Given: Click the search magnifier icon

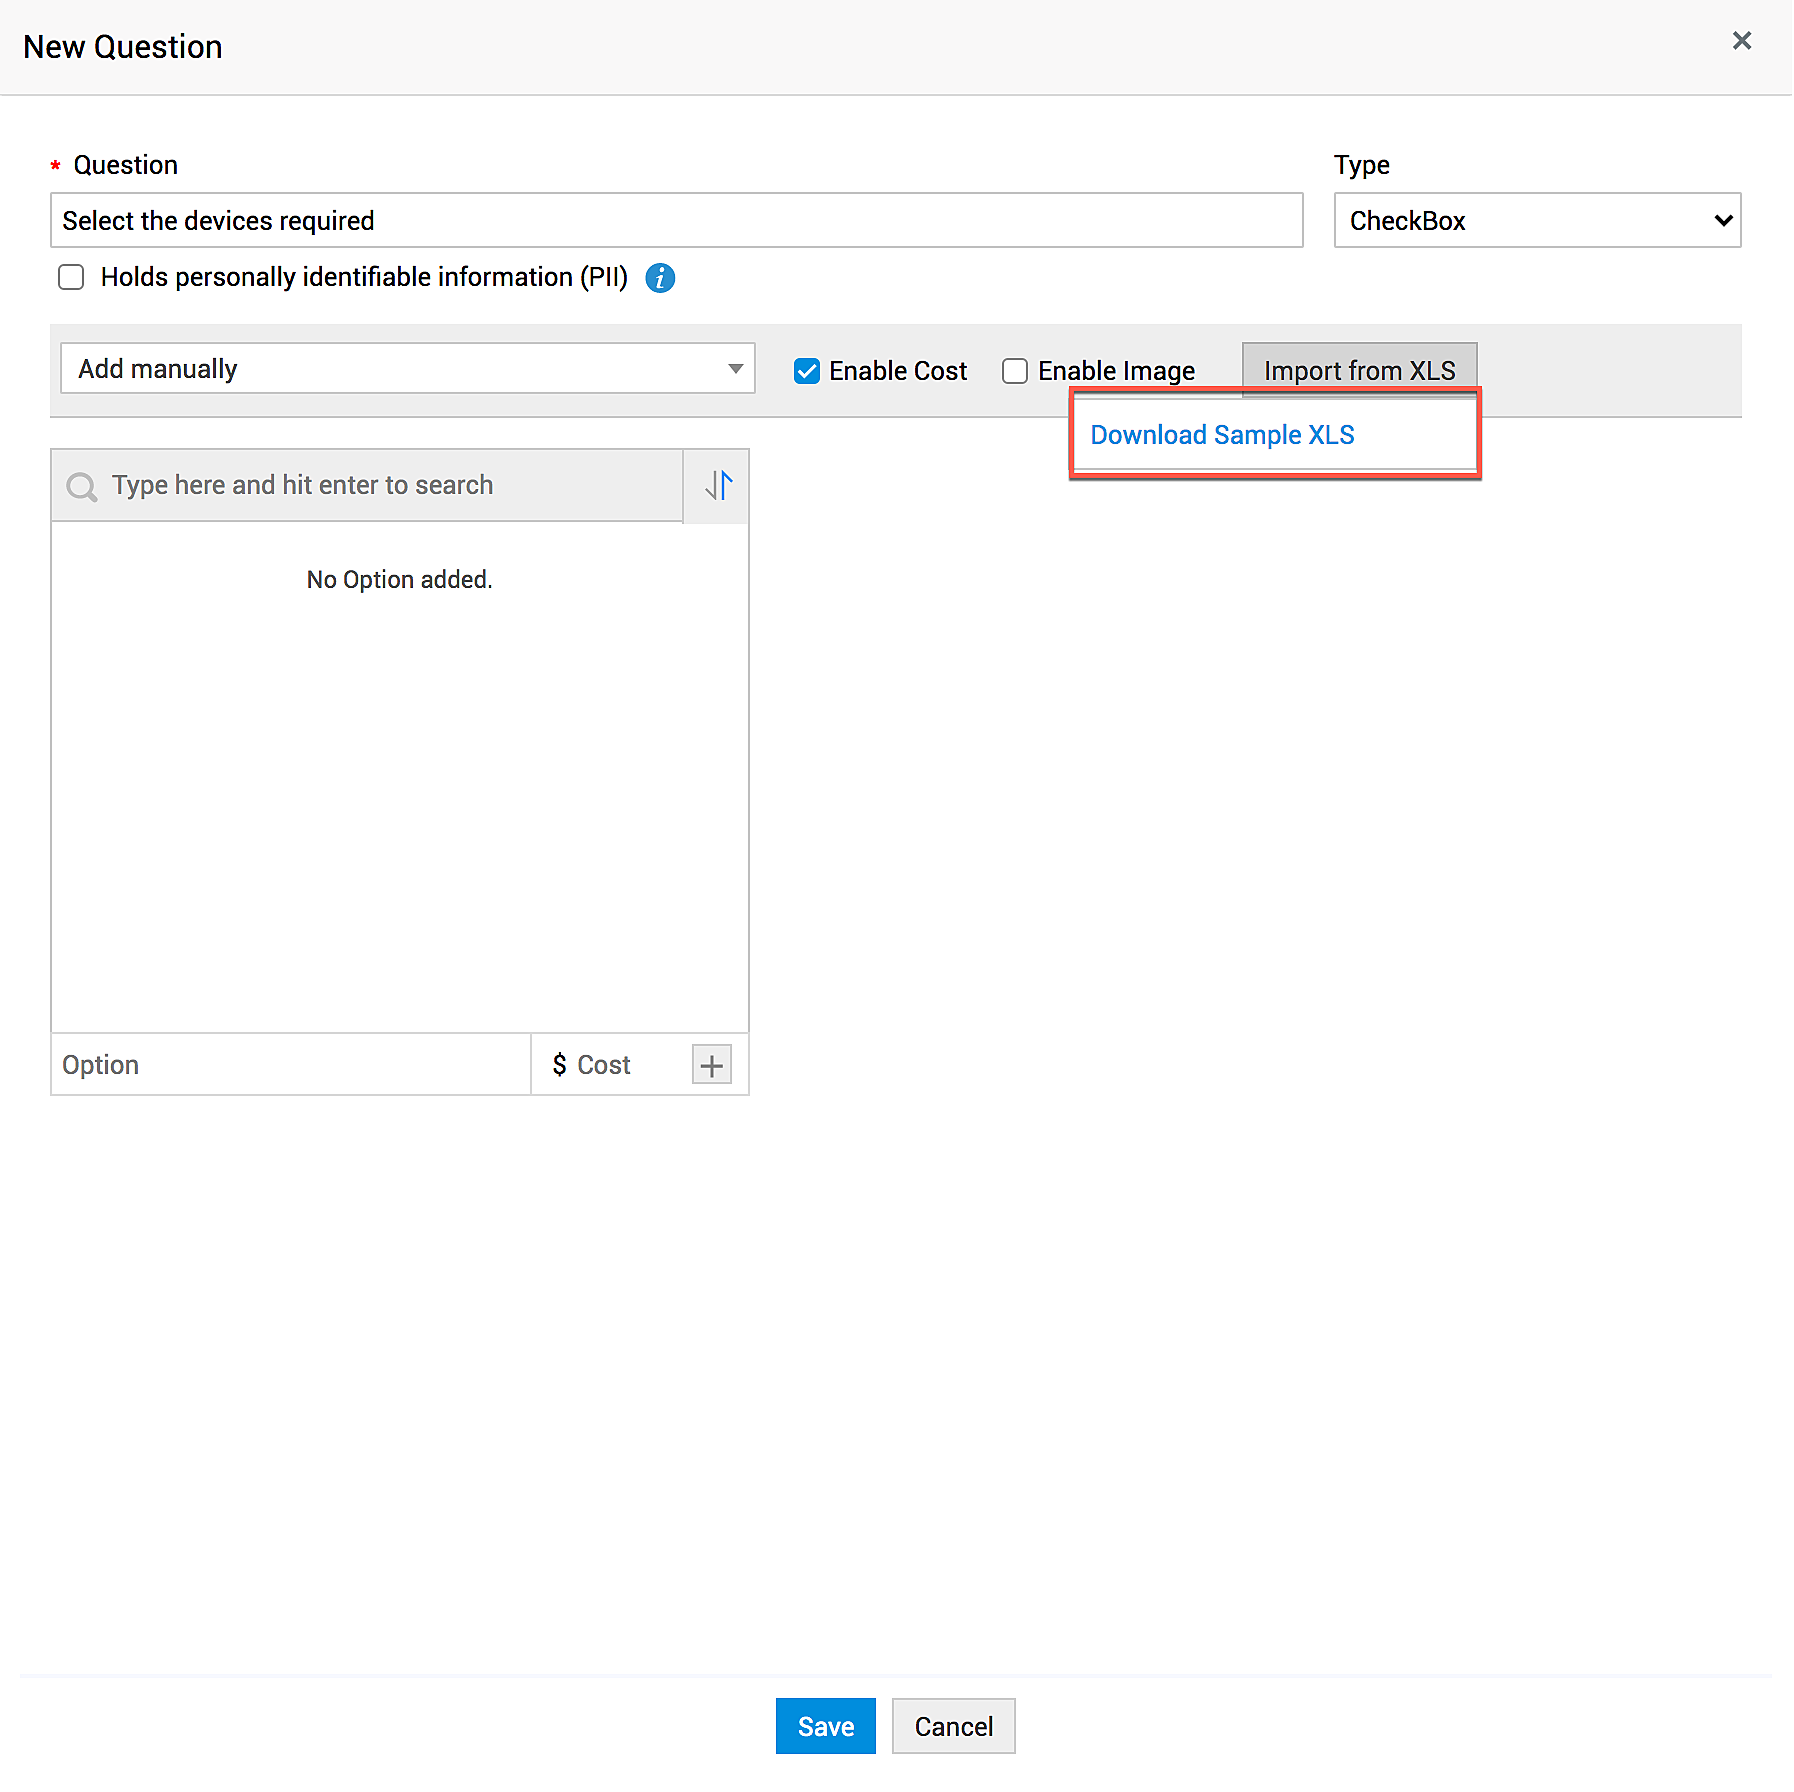Looking at the screenshot, I should tap(81, 487).
